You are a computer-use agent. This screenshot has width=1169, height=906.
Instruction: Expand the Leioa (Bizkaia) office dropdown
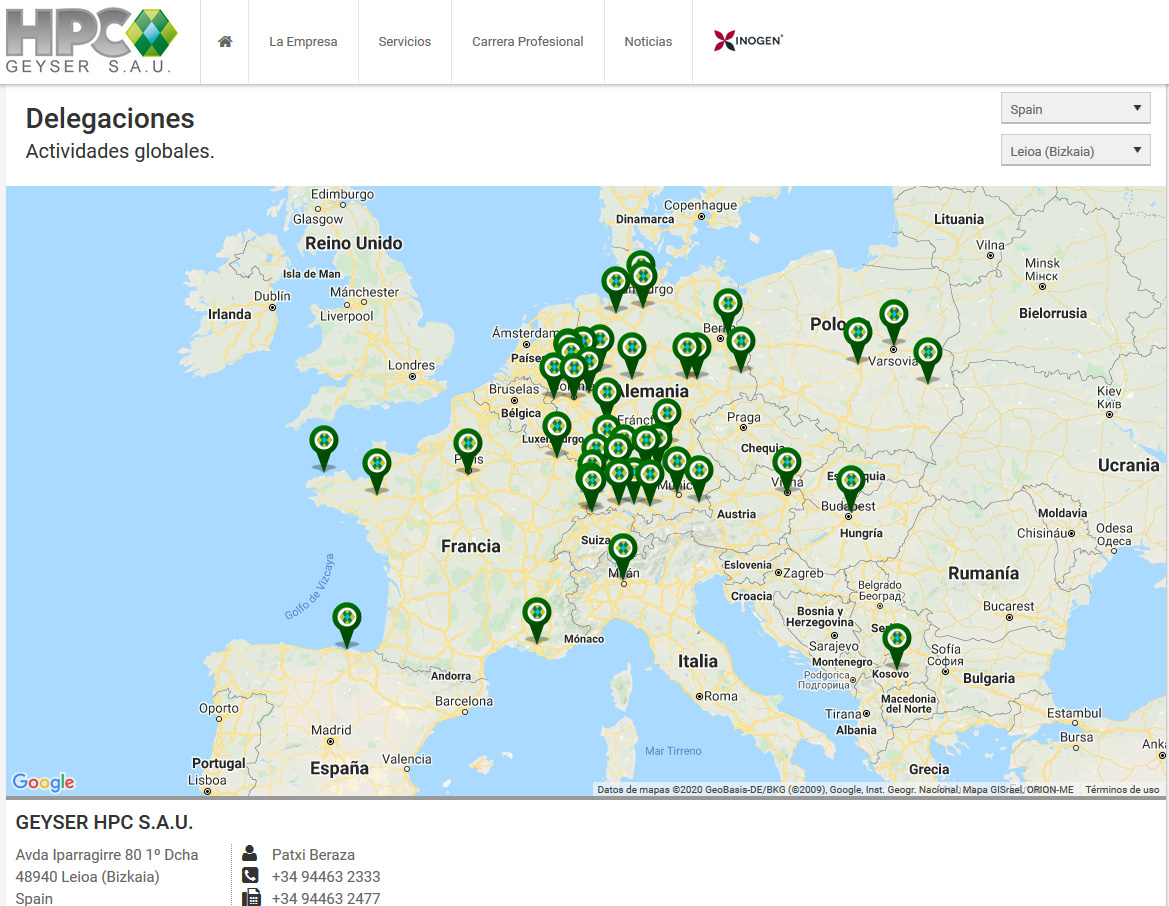[x=1075, y=152]
